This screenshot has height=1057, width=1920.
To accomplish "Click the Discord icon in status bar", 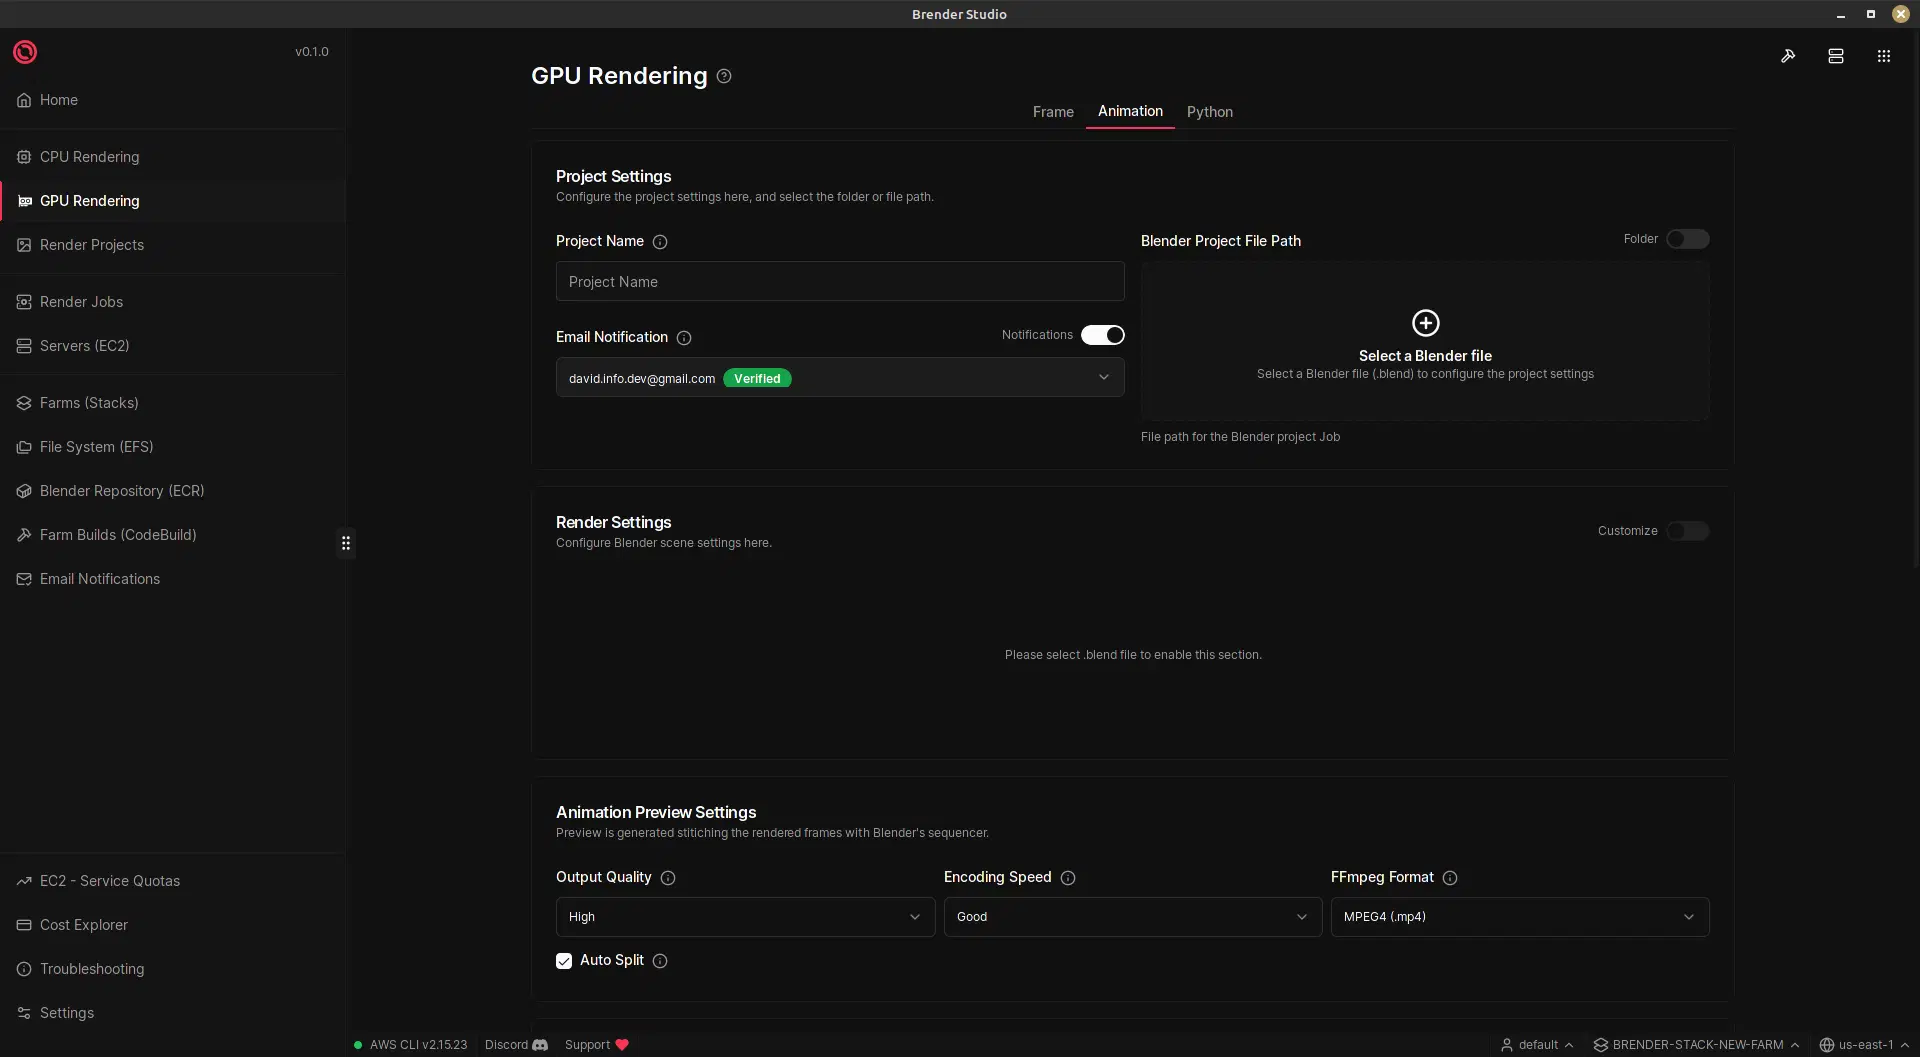I will point(538,1044).
